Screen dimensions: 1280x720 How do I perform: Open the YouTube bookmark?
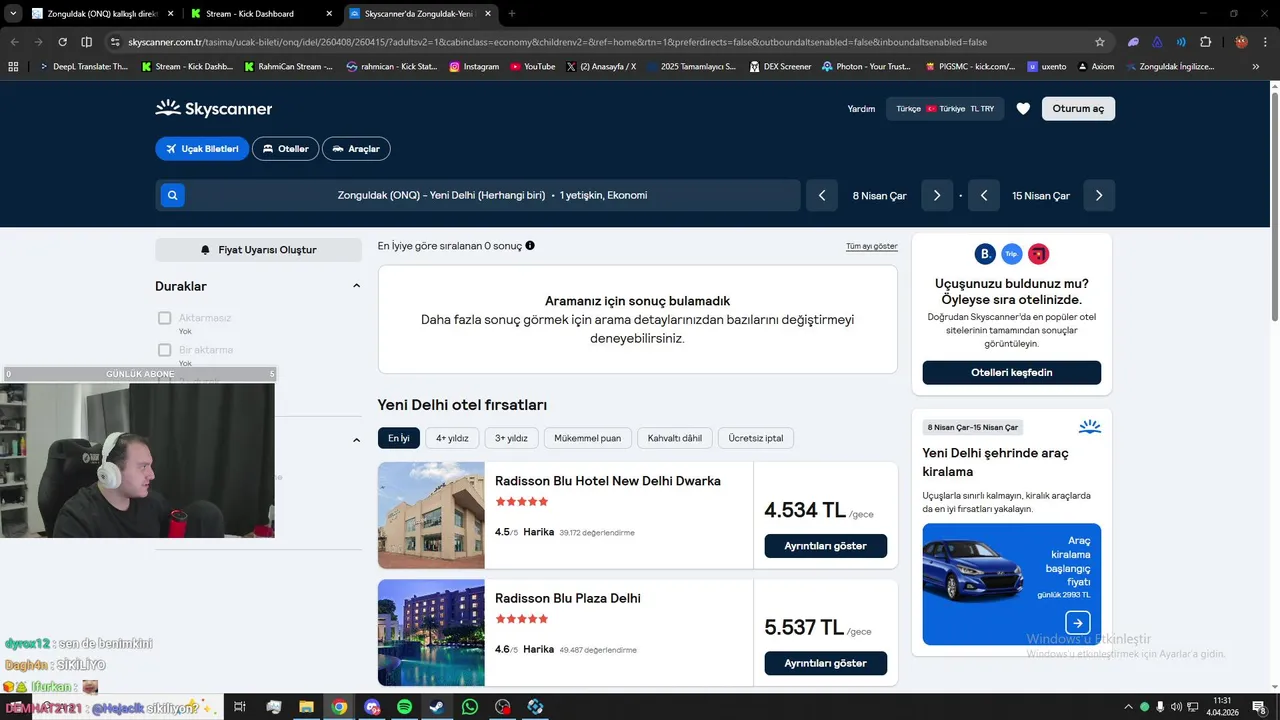coord(532,66)
